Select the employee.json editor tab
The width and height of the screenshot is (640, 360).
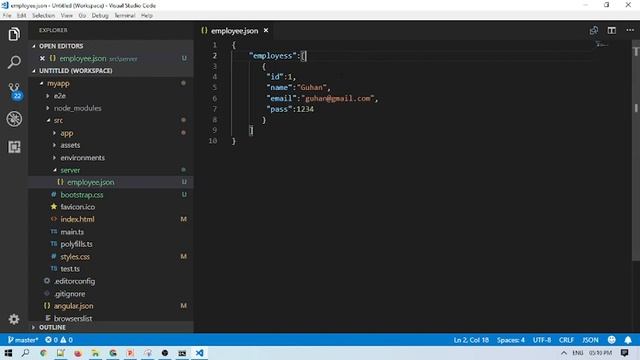[234, 31]
